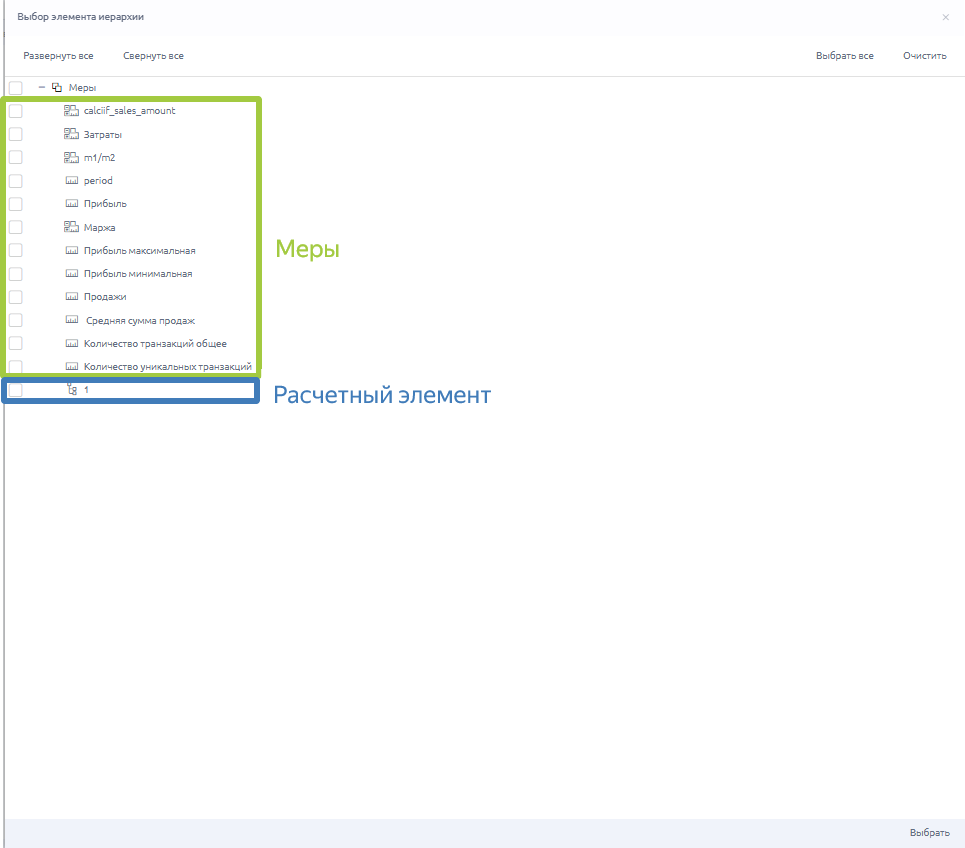Click the chart icon beside period

pos(71,181)
